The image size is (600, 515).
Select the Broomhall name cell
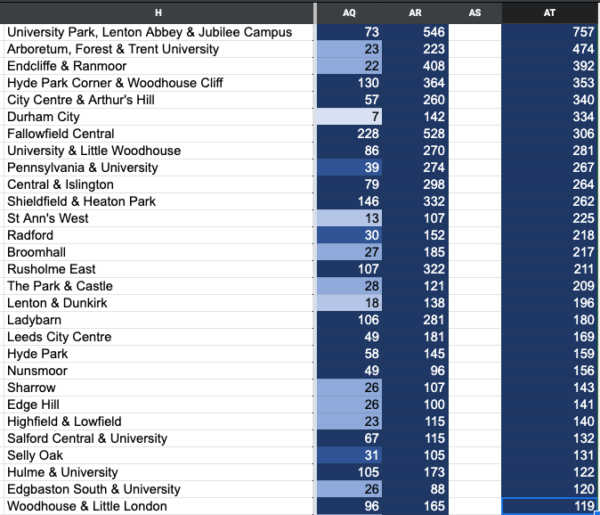tap(158, 252)
